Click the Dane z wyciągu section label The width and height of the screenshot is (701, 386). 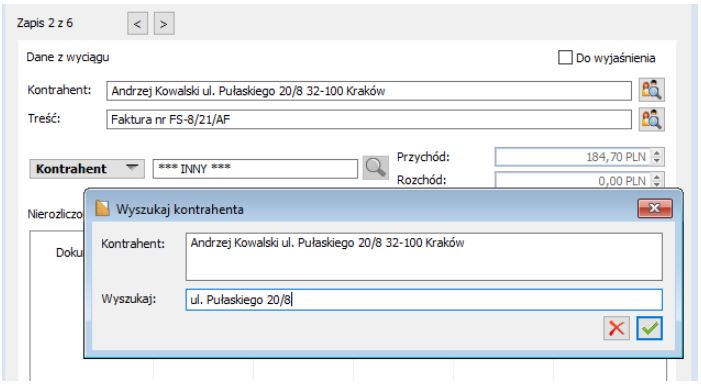point(68,57)
